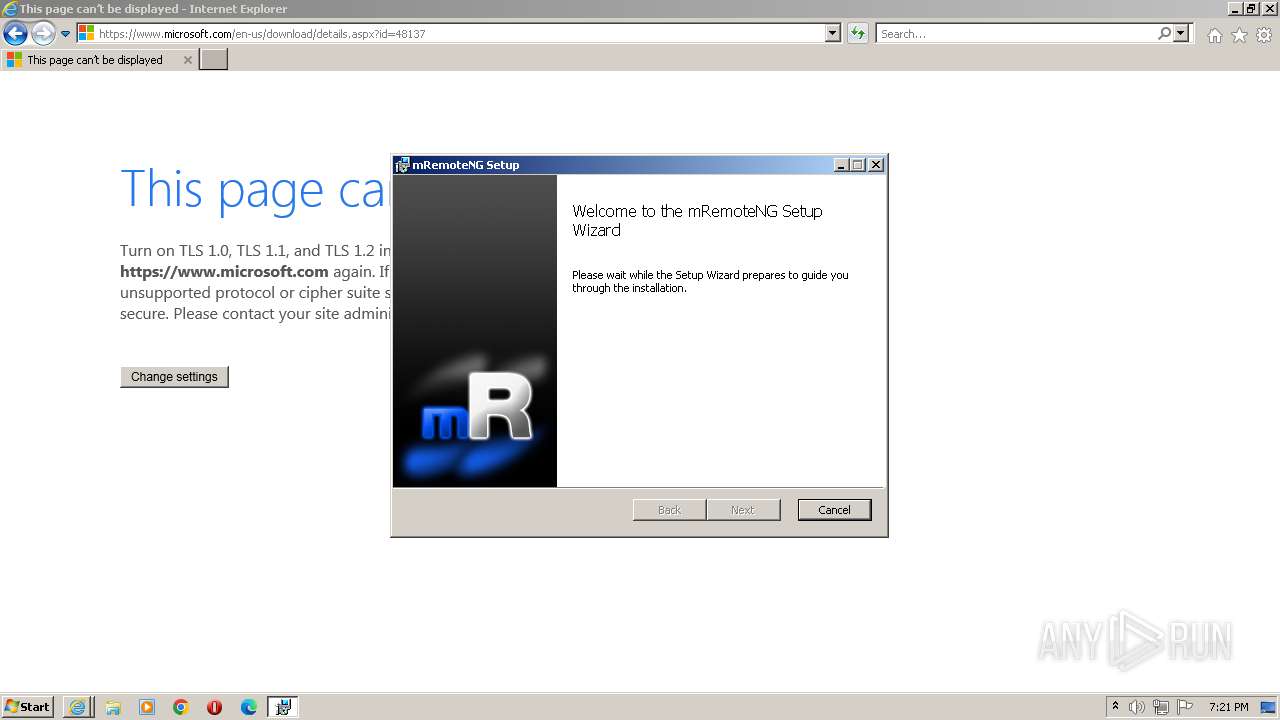This screenshot has width=1280, height=720.
Task: Click the Next button in Setup wizard
Action: pyautogui.click(x=742, y=510)
